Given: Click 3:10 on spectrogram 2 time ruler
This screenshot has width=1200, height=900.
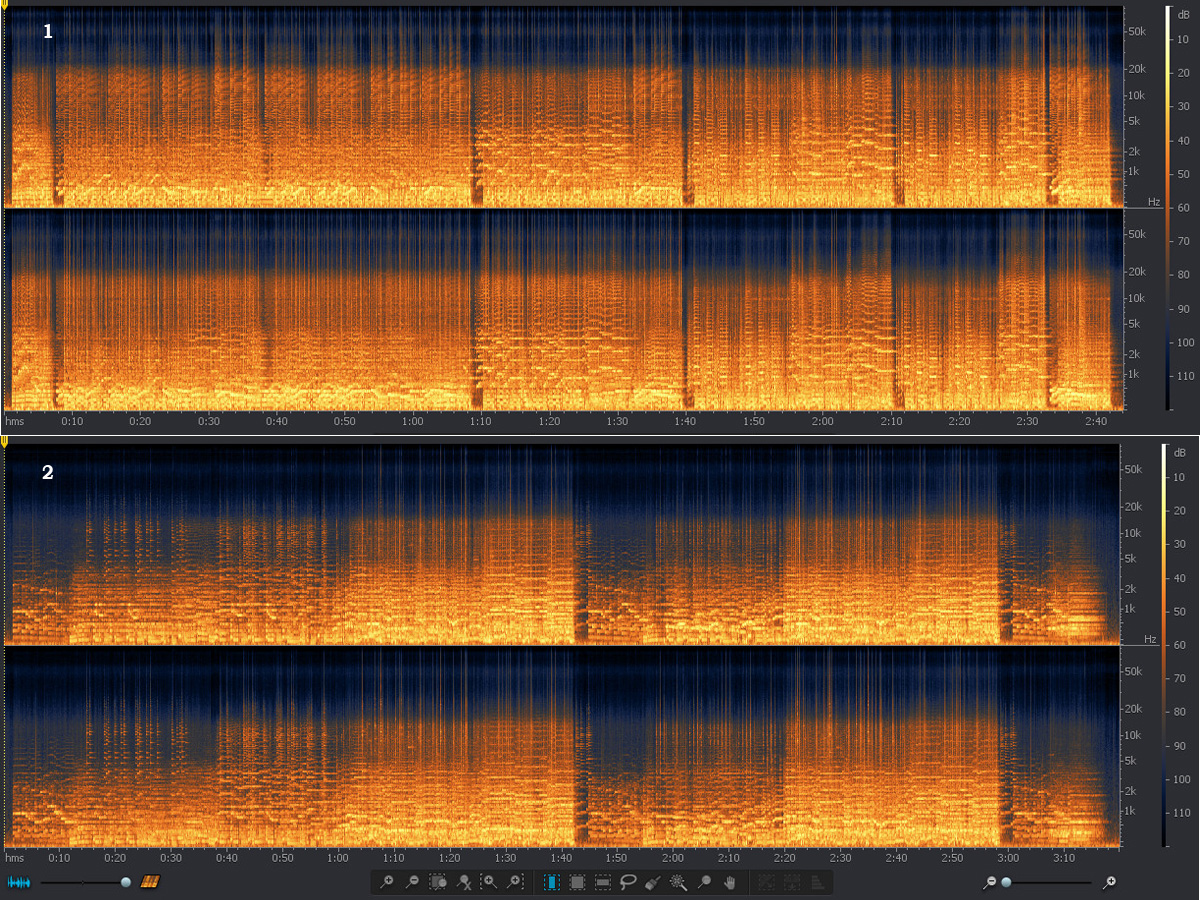Looking at the screenshot, I should 1064,858.
